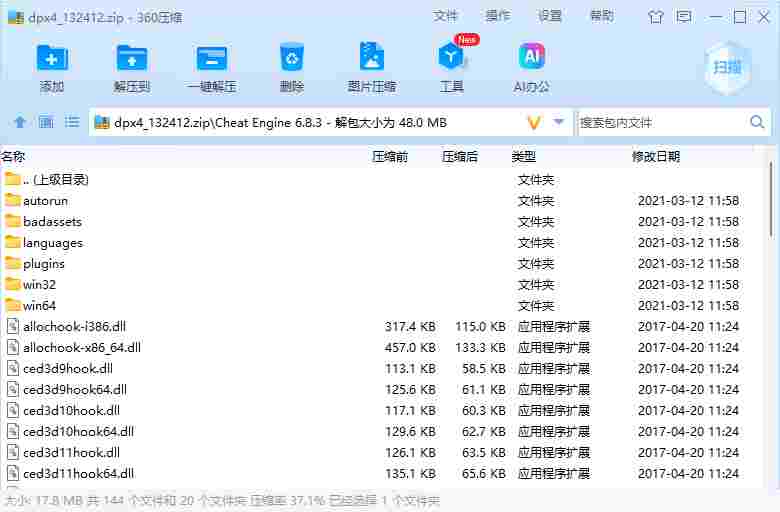Click the 解压到 (Extract to) icon
780x512 pixels.
(x=132, y=58)
